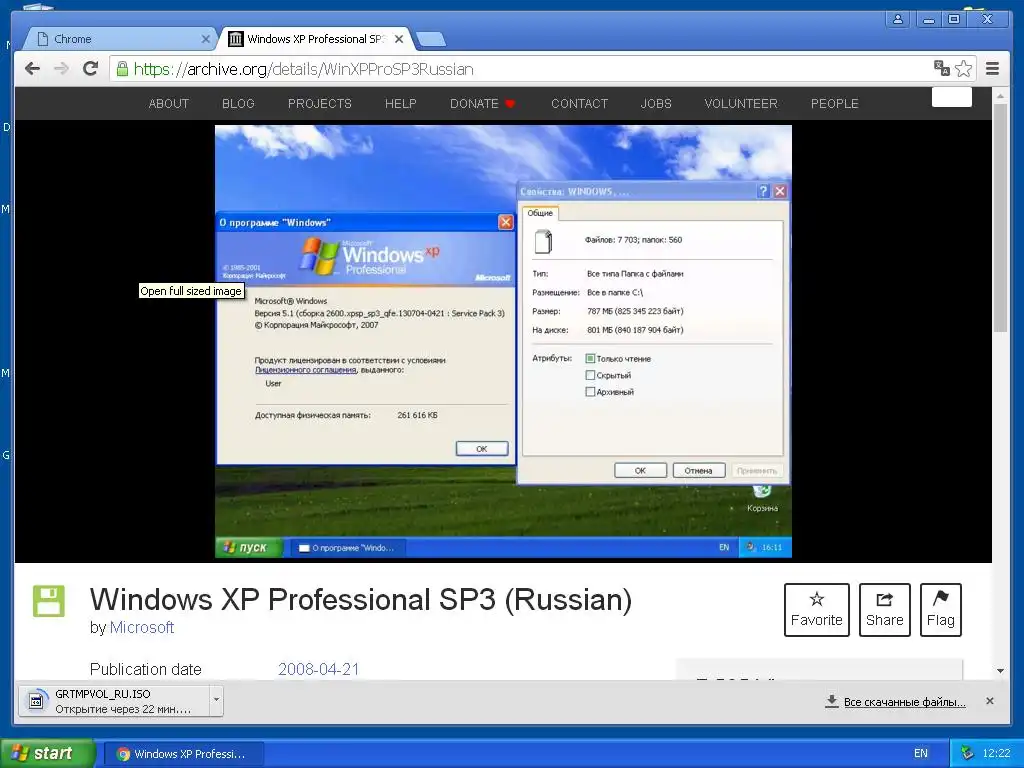The width and height of the screenshot is (1024, 768).
Task: Click the green padlock security icon
Action: tap(122, 69)
